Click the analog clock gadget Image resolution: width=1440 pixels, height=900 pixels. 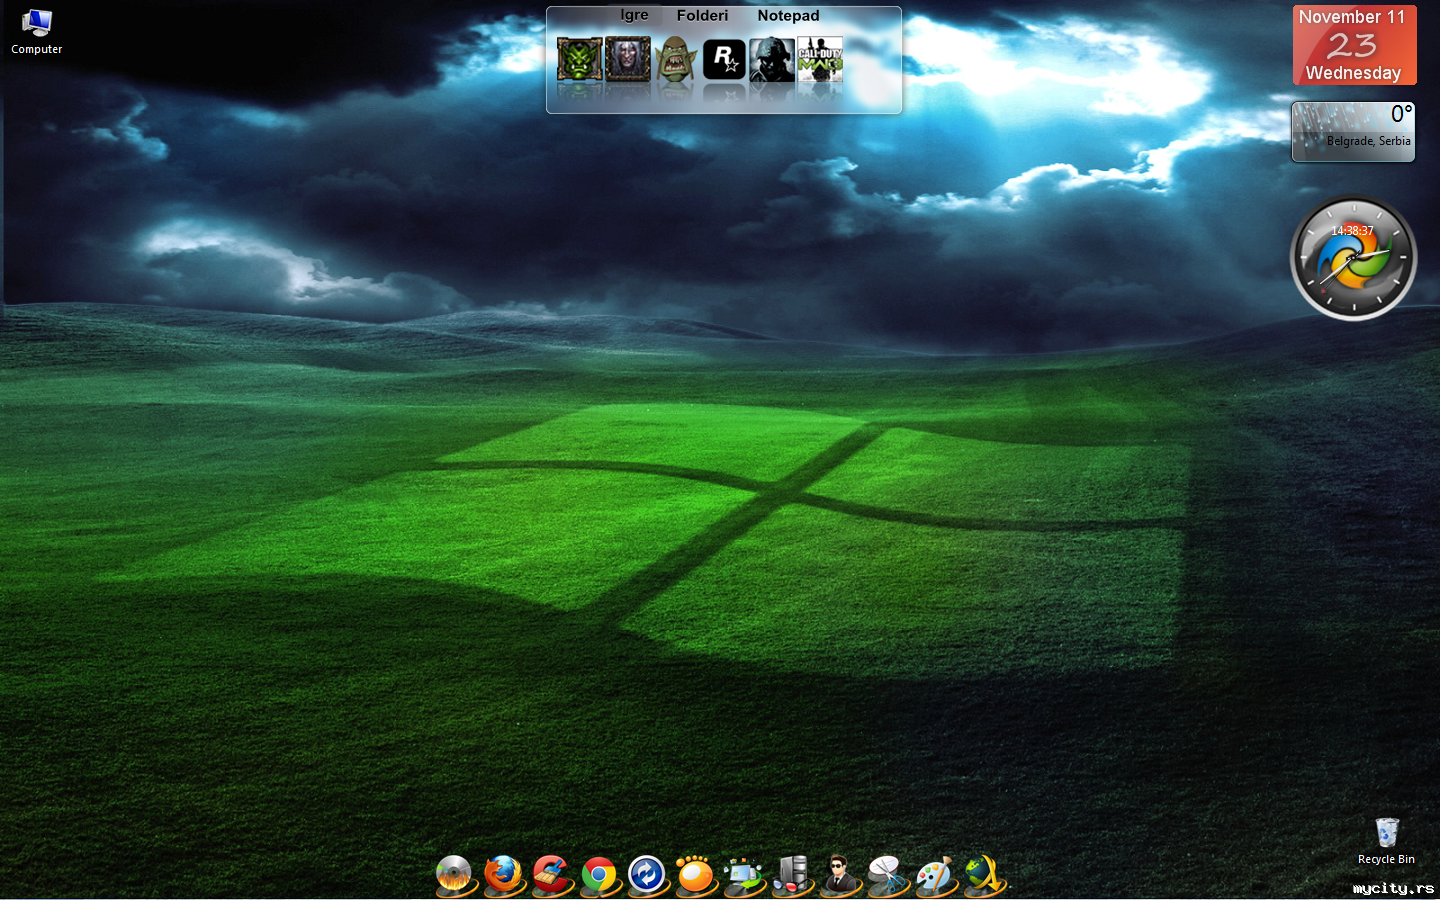(1353, 259)
